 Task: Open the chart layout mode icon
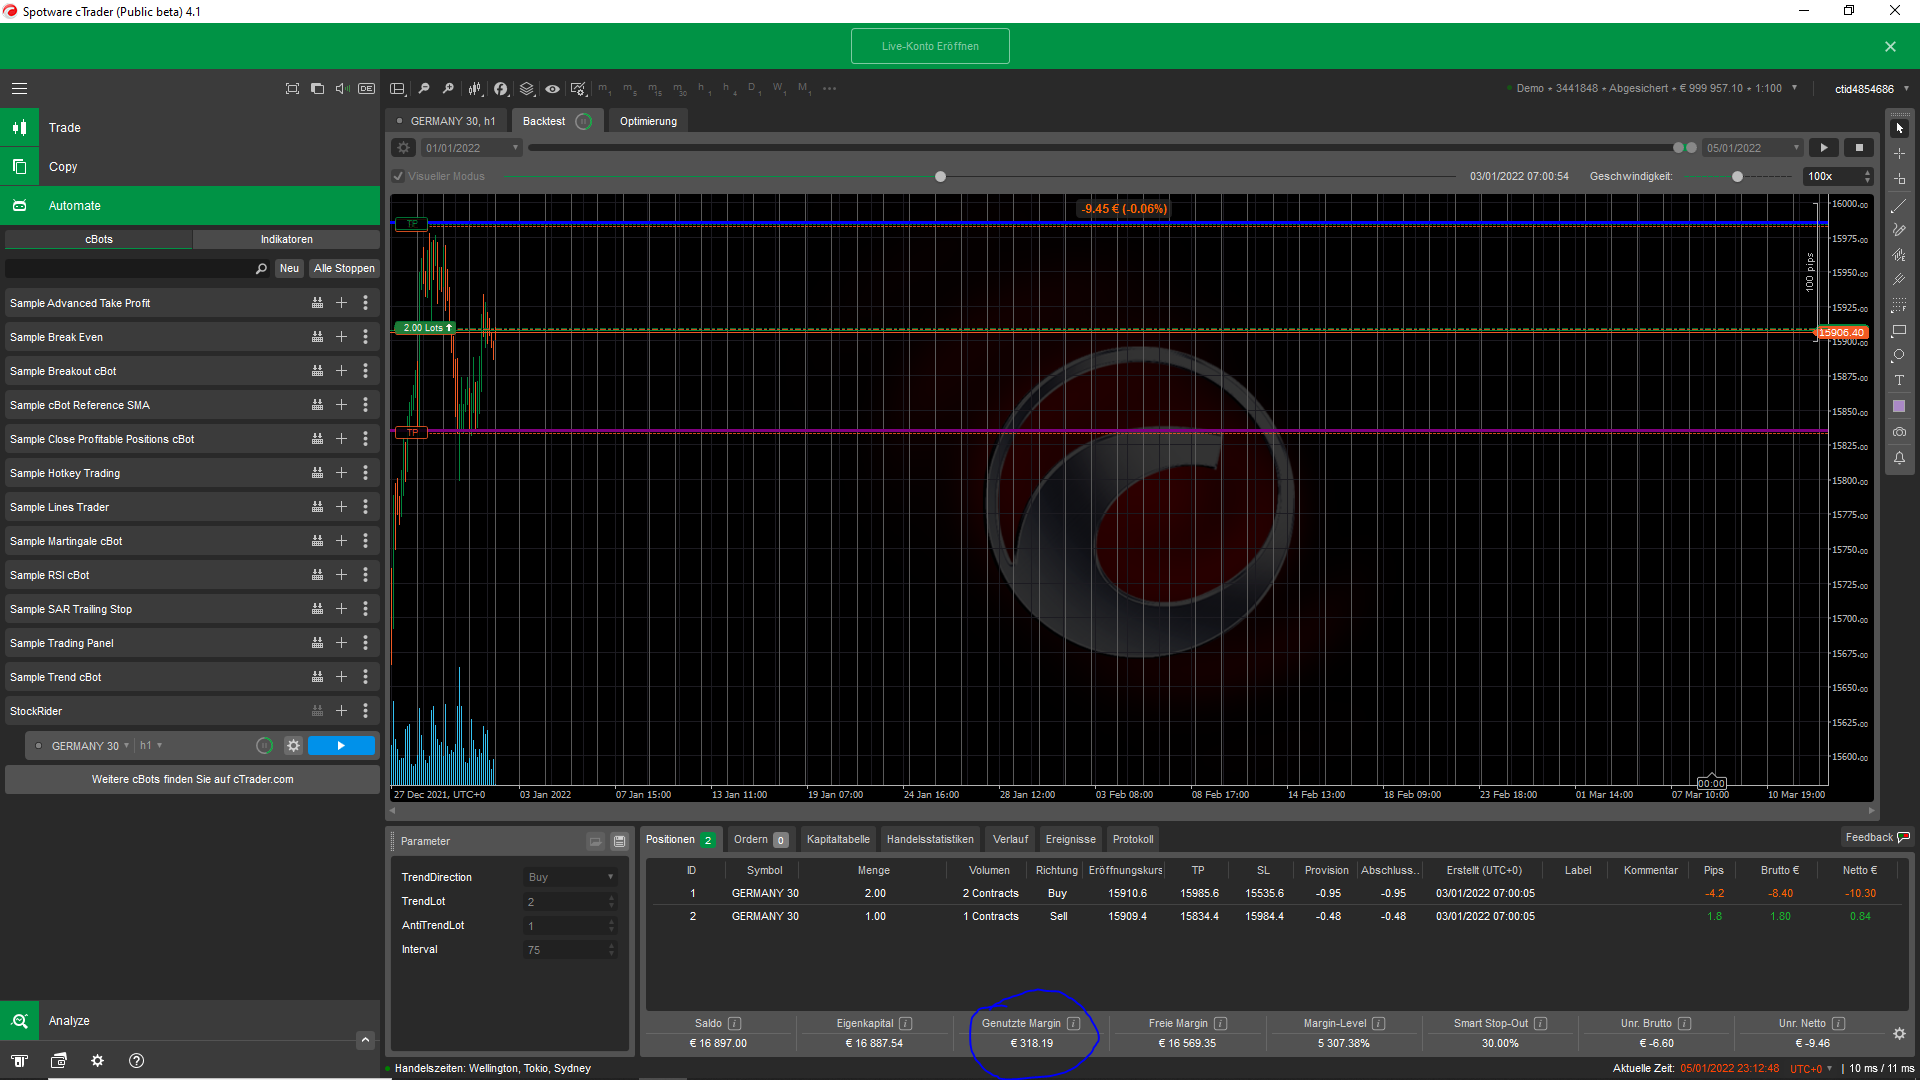click(397, 89)
